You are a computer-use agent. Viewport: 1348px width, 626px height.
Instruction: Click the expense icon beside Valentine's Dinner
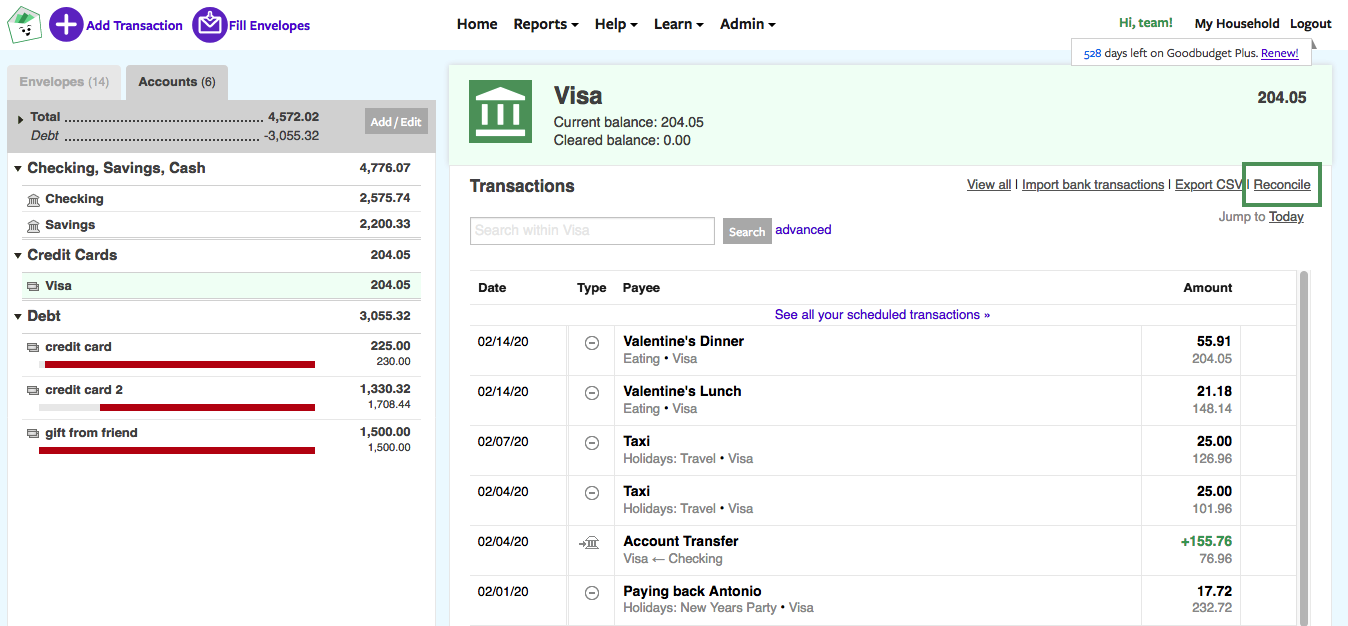pos(591,342)
